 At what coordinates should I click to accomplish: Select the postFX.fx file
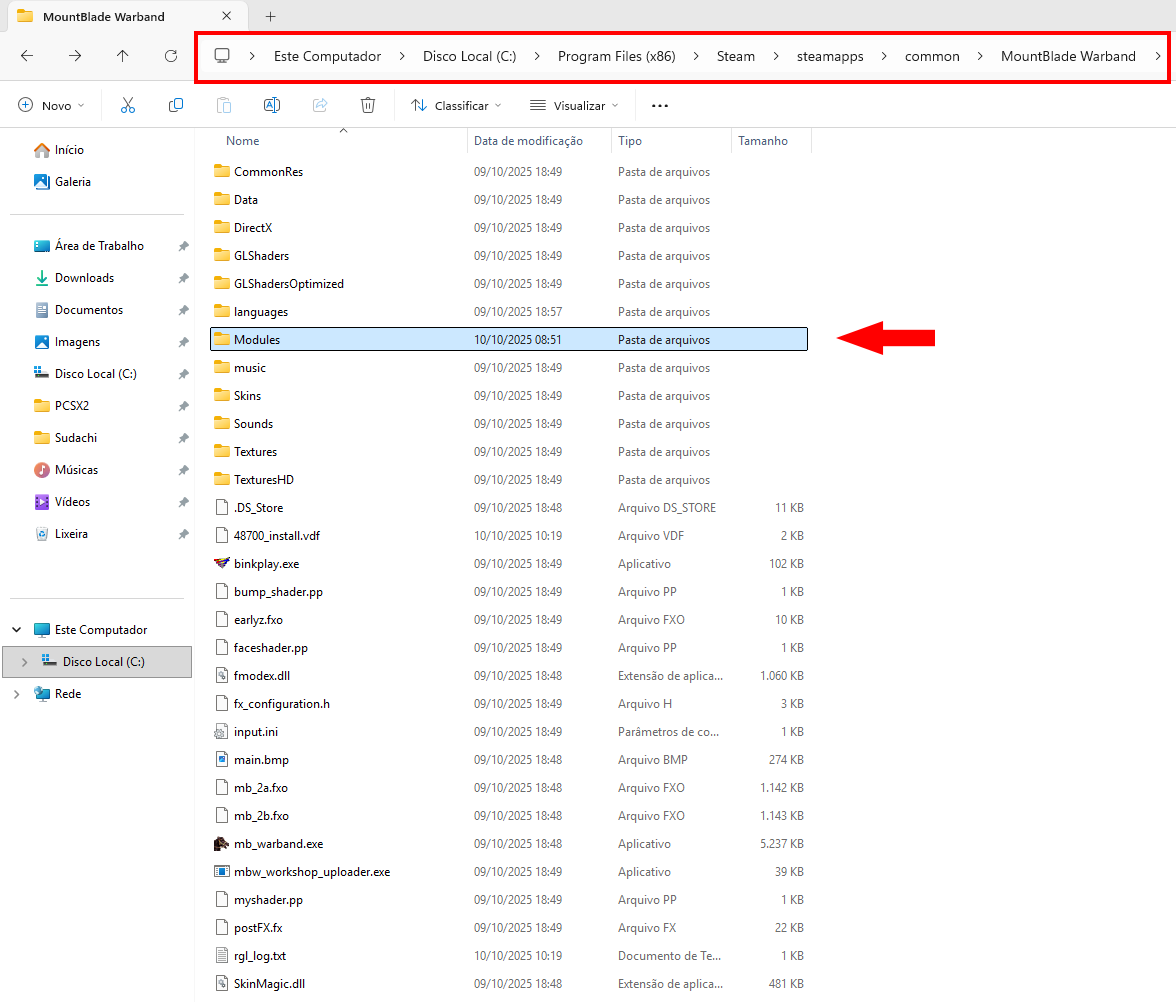(509, 928)
